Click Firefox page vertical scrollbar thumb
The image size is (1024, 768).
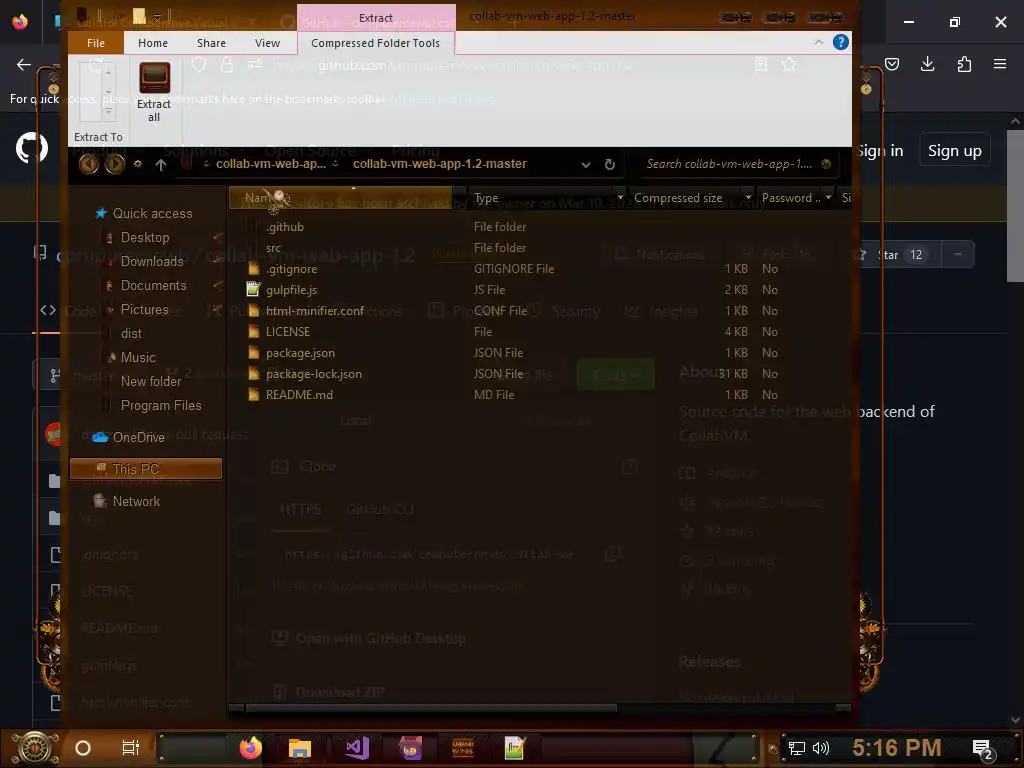tap(1015, 206)
